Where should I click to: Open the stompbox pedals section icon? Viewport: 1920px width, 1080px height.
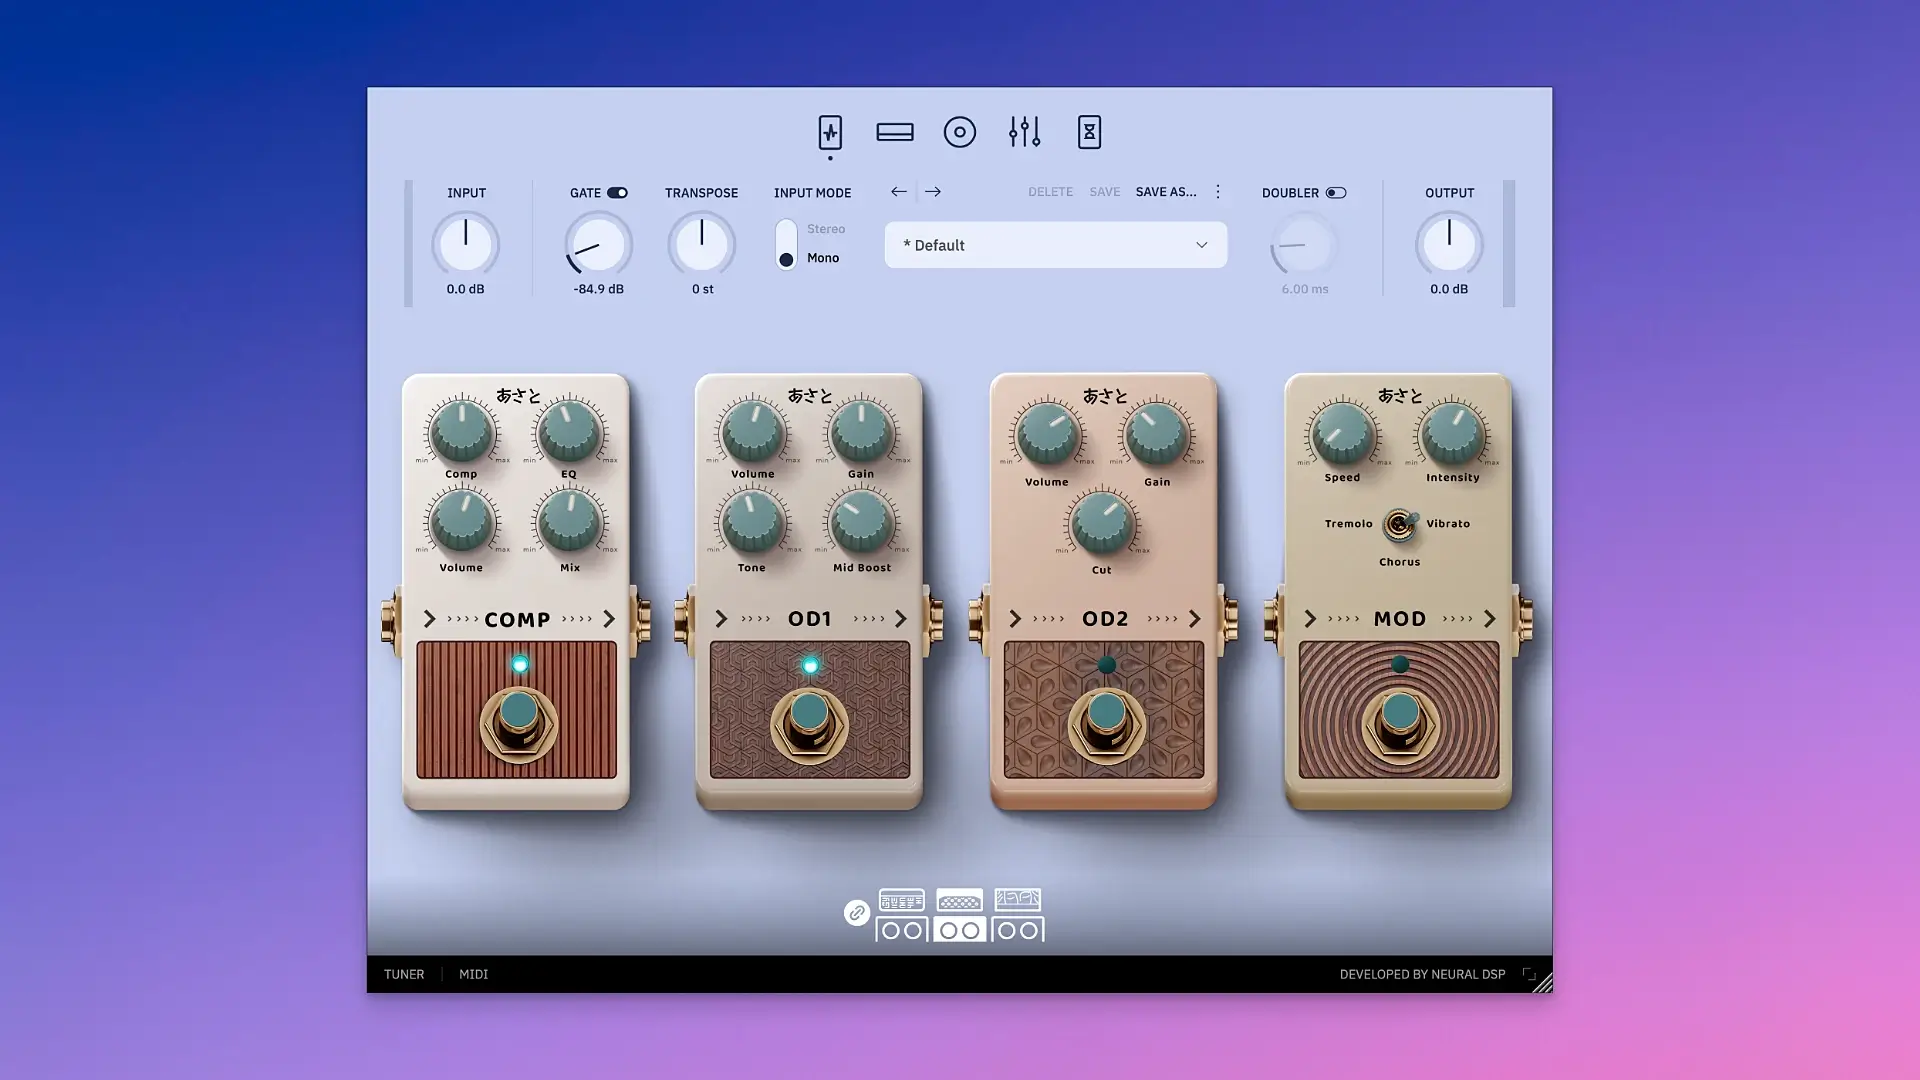[830, 132]
